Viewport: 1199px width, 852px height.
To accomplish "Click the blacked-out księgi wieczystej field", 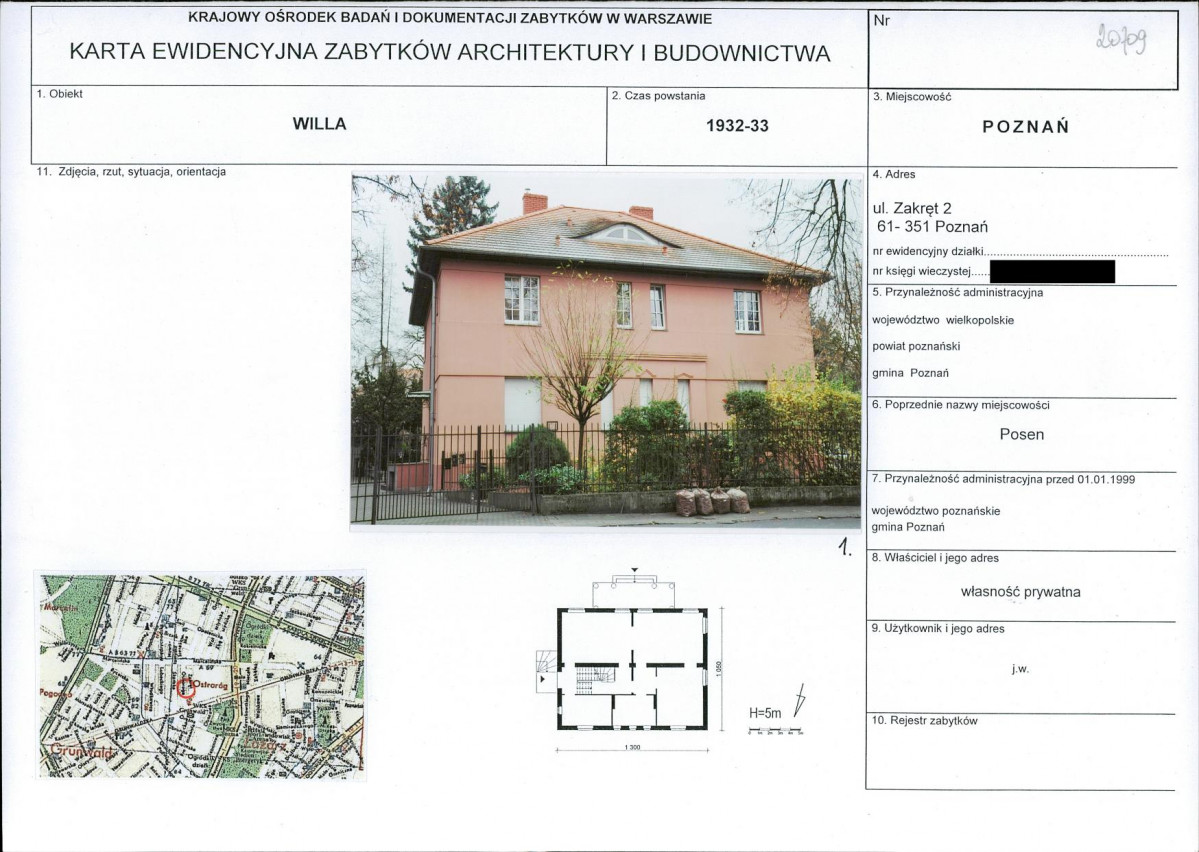I will [x=1051, y=272].
